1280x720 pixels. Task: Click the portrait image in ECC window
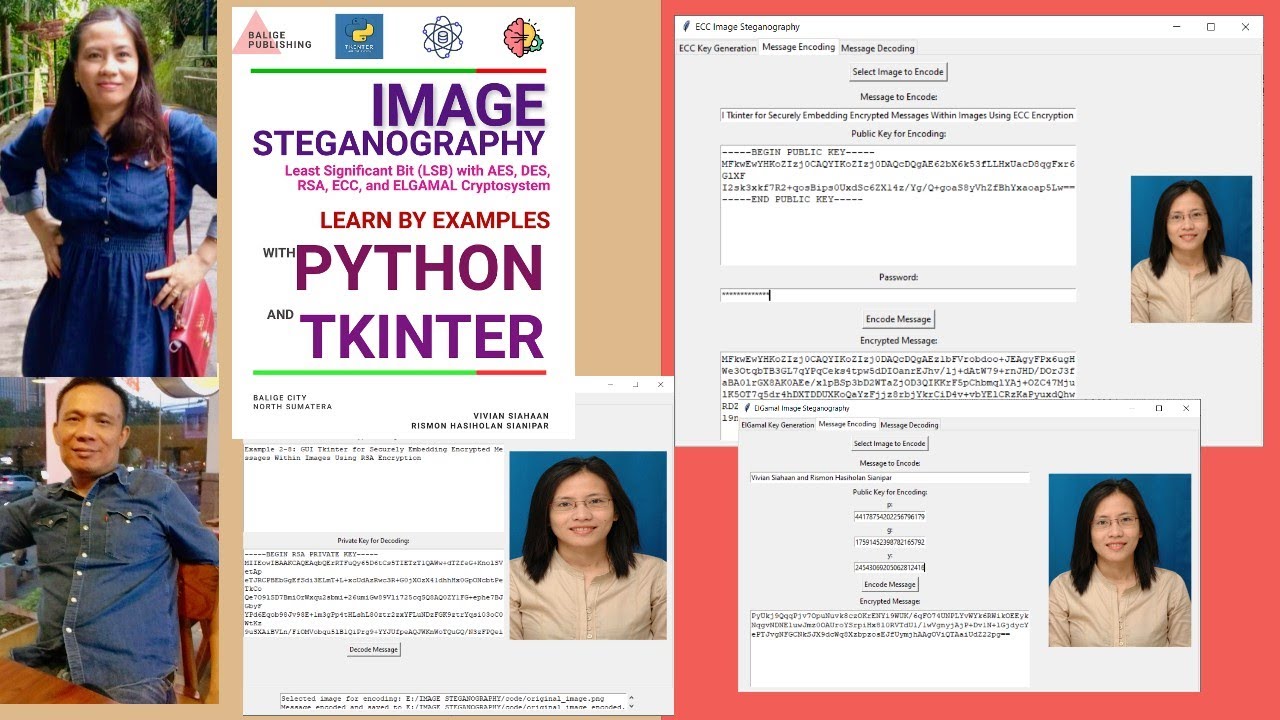pyautogui.click(x=1191, y=249)
